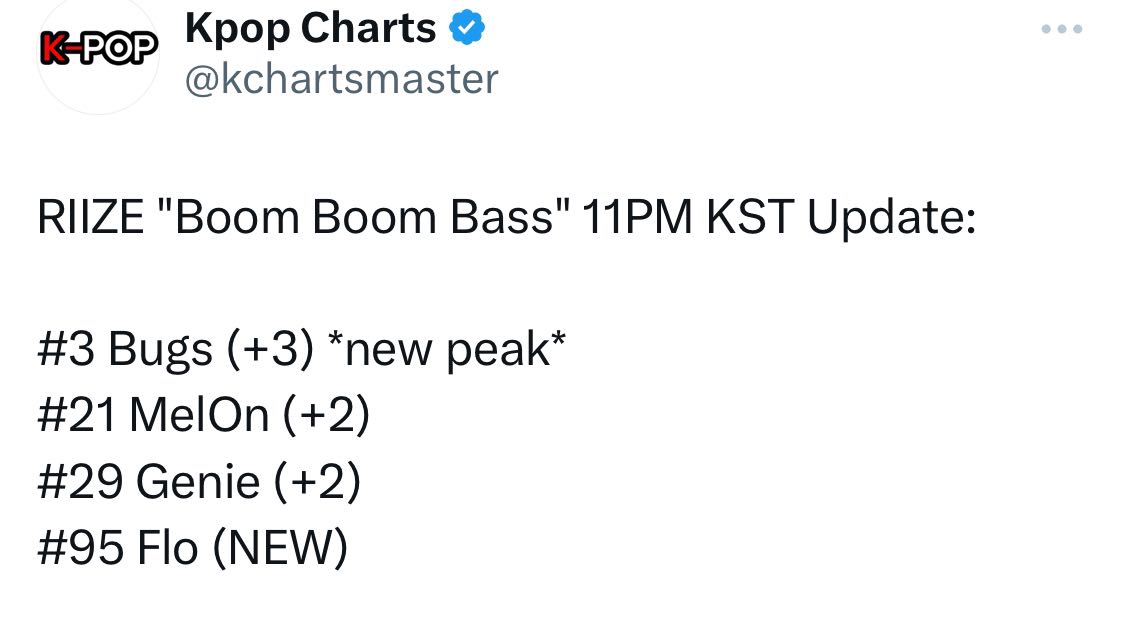Open the K-POP profile avatar
Viewport: 1125px width, 630px height.
tap(99, 50)
